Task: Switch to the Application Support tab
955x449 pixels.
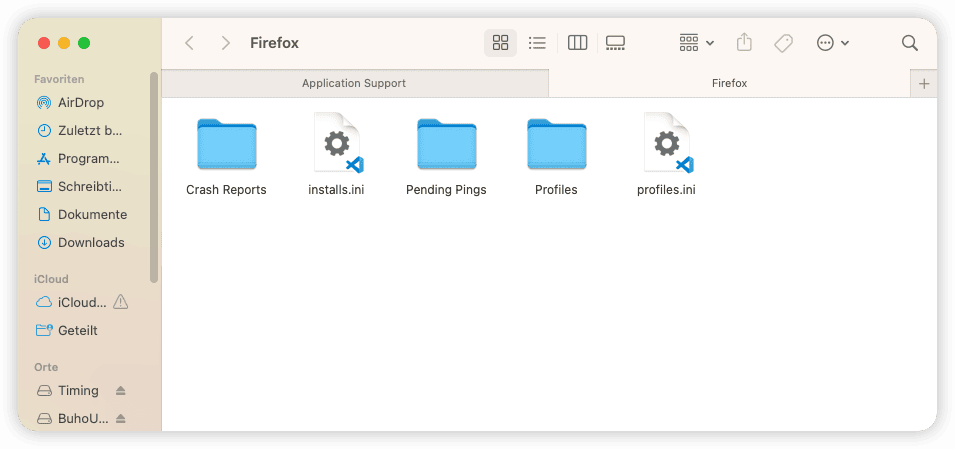Action: (354, 83)
